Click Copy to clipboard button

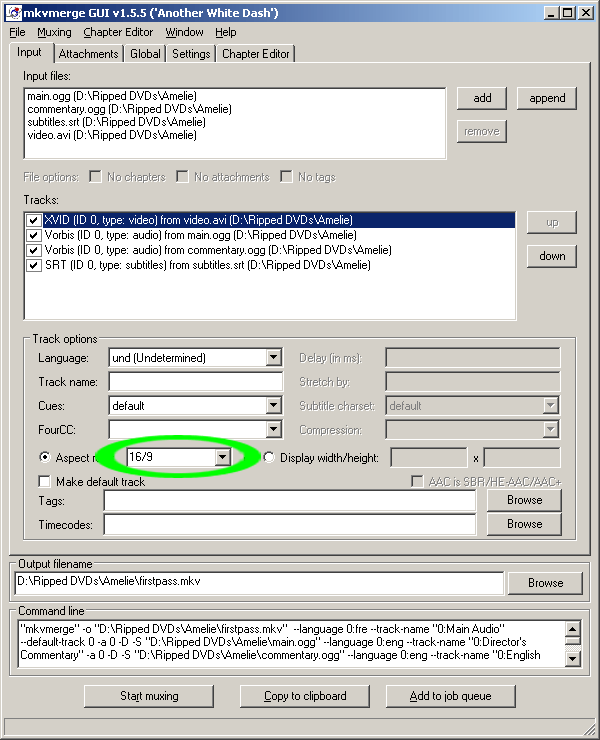point(305,696)
